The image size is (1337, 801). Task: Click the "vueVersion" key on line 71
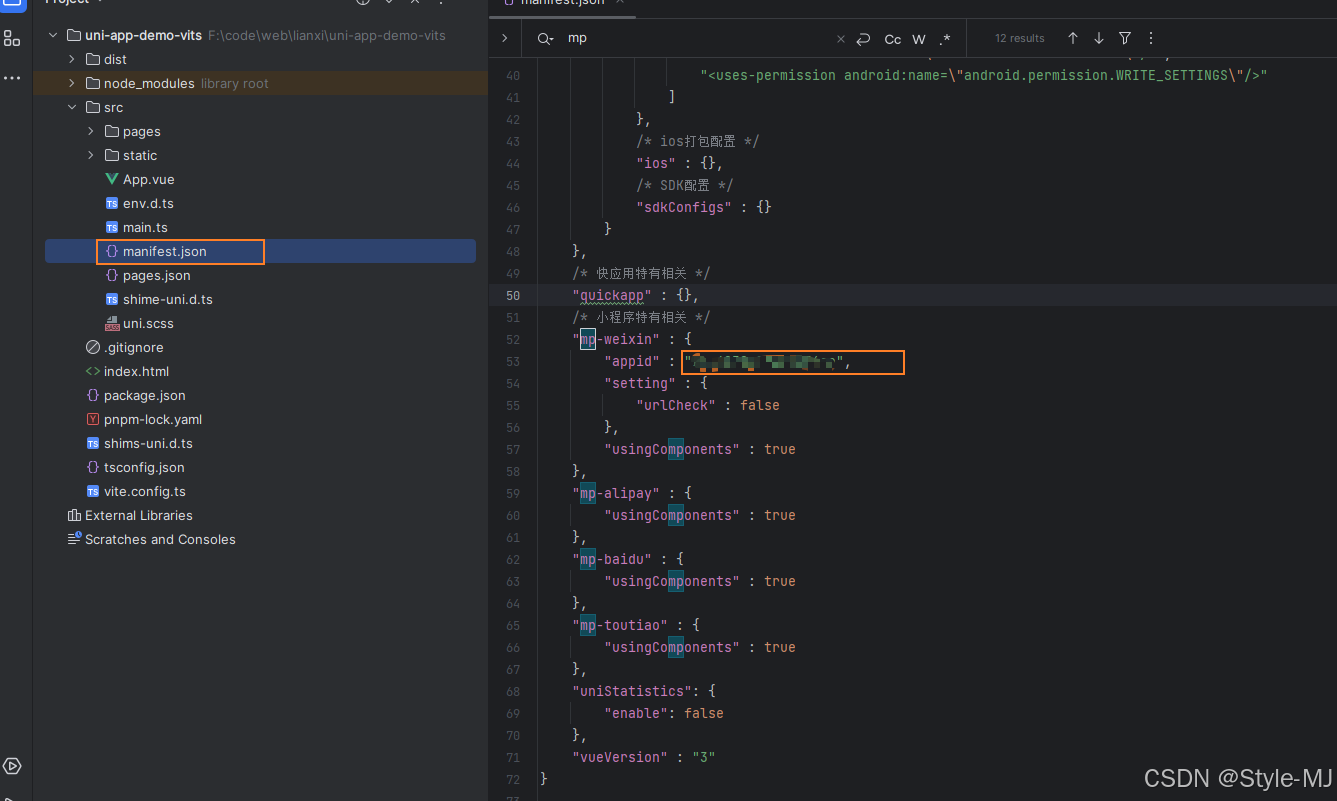pos(620,757)
